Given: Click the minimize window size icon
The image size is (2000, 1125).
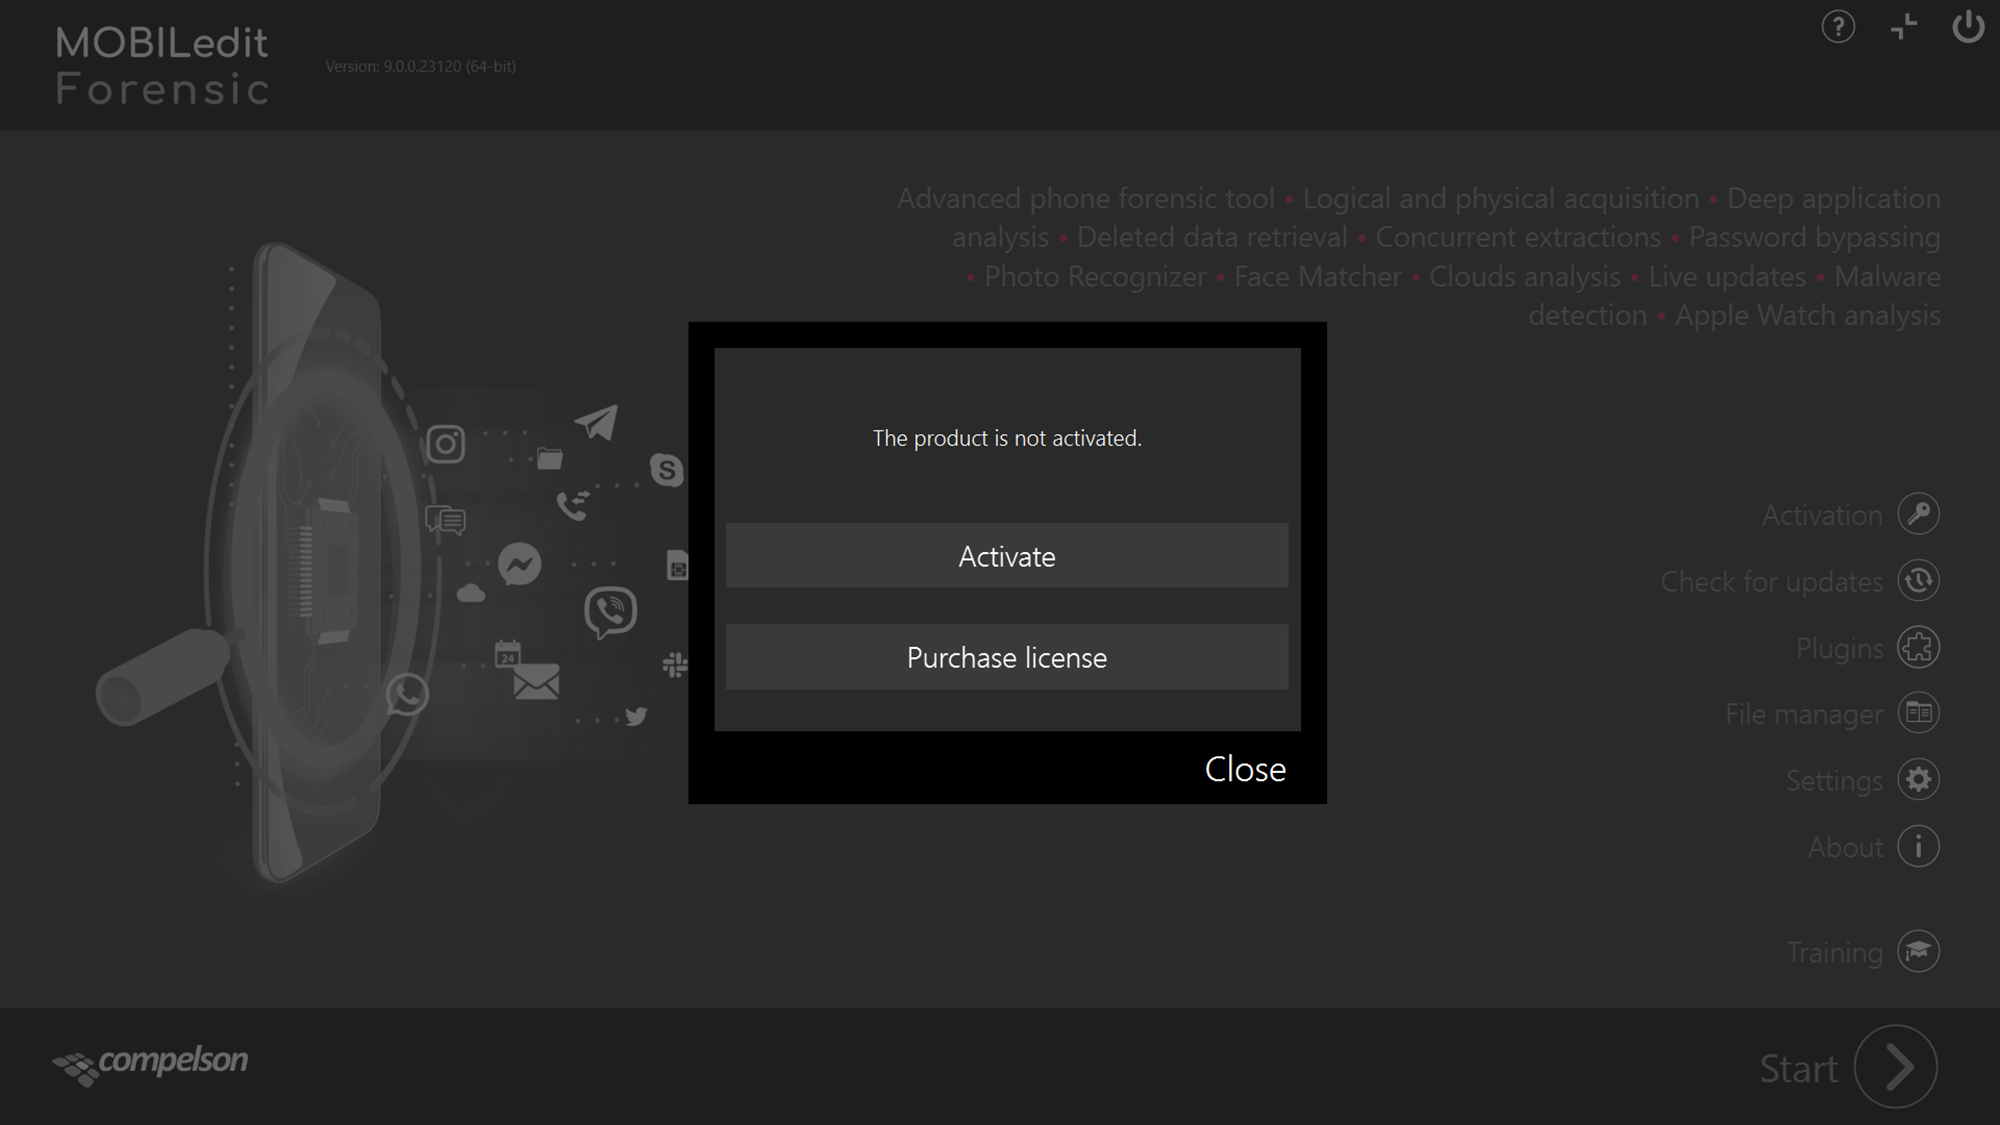Looking at the screenshot, I should [x=1904, y=27].
